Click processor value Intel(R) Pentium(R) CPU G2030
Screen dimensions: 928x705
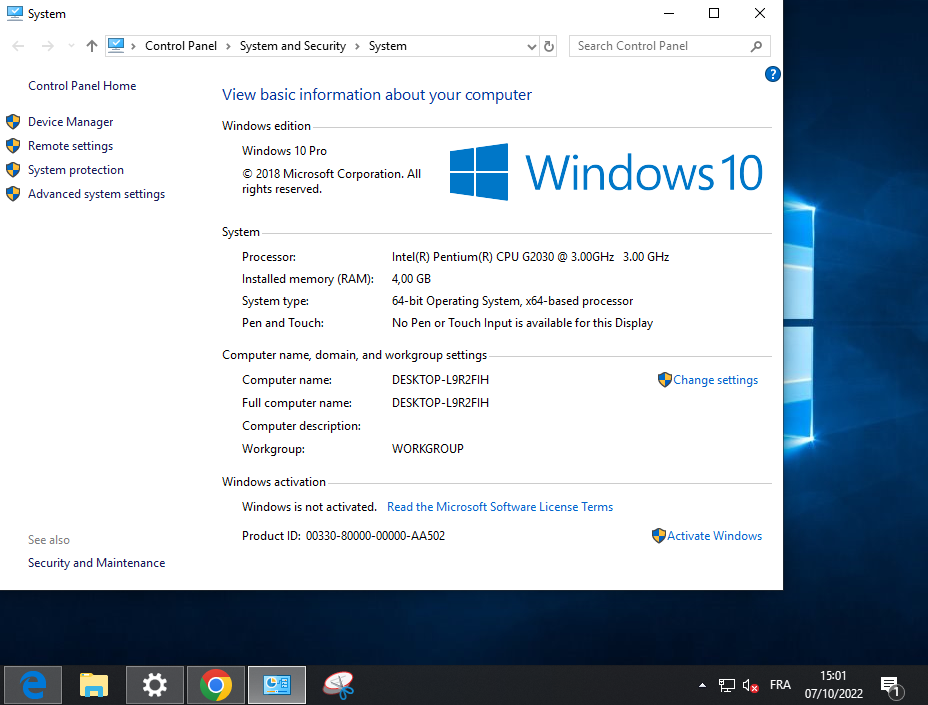530,257
